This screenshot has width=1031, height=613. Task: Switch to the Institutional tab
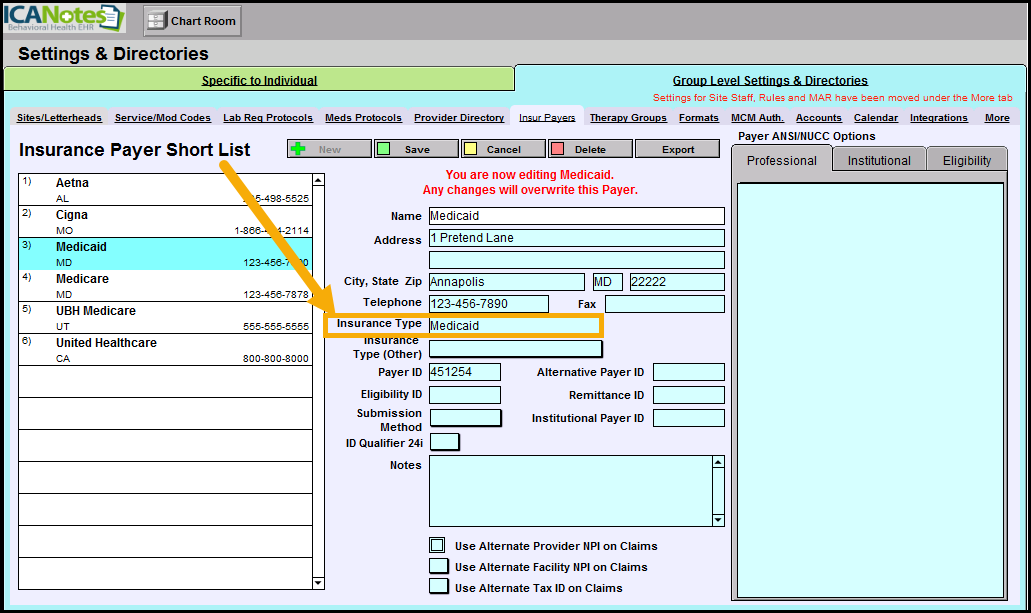coord(878,158)
